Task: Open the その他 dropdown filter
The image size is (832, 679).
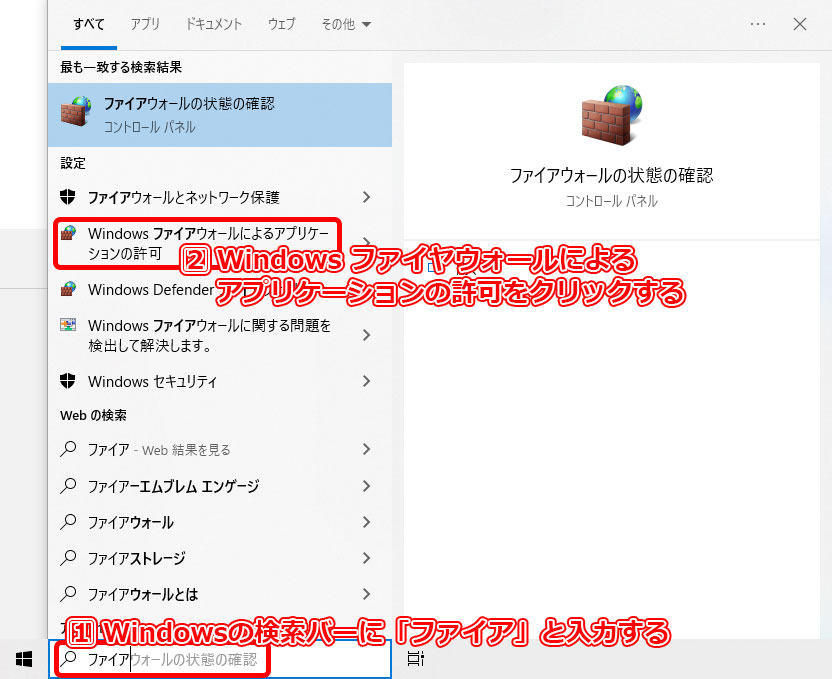Action: (344, 24)
